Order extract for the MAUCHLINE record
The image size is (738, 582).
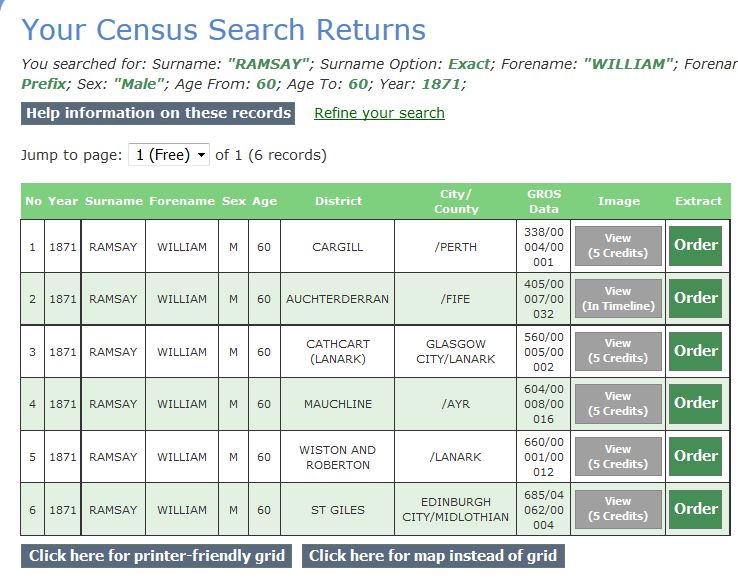[x=696, y=404]
